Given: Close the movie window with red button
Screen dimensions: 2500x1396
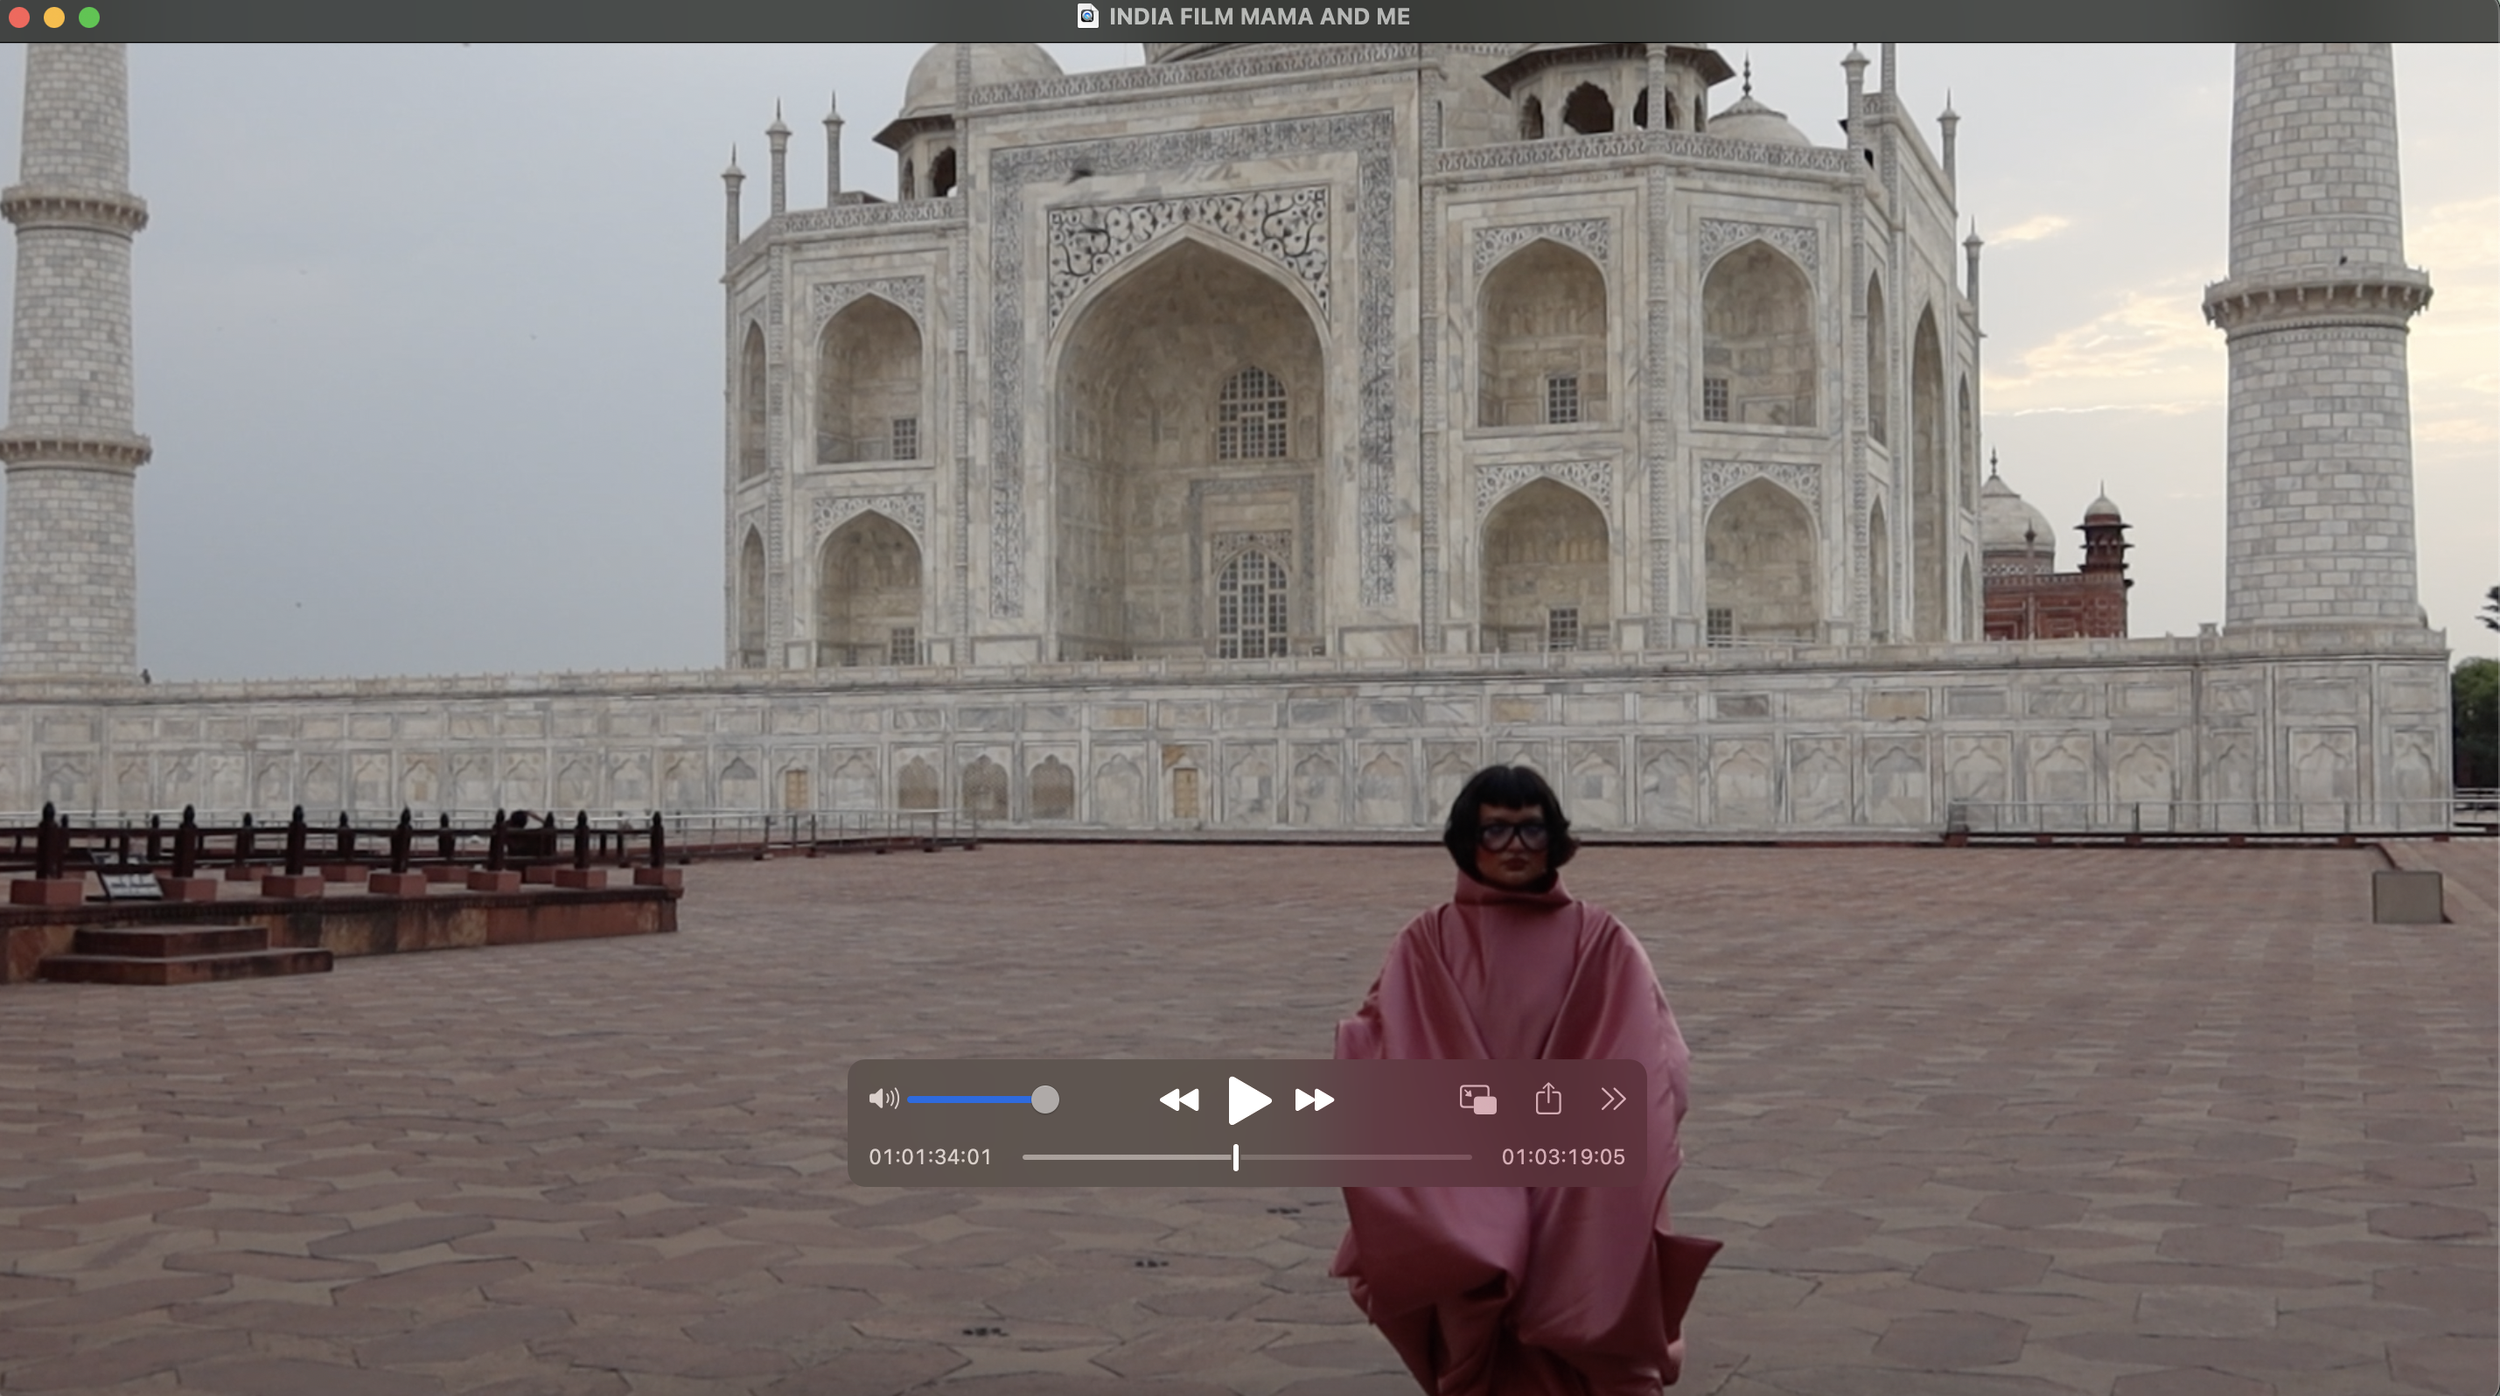Looking at the screenshot, I should 19,17.
